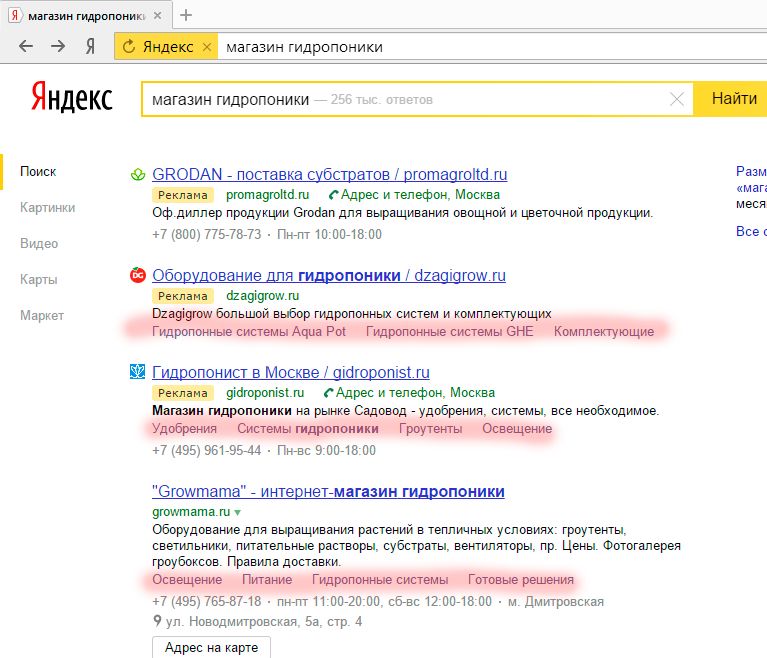Click the м. Дмитровская metro text
The height and width of the screenshot is (658, 767).
pyautogui.click(x=556, y=601)
